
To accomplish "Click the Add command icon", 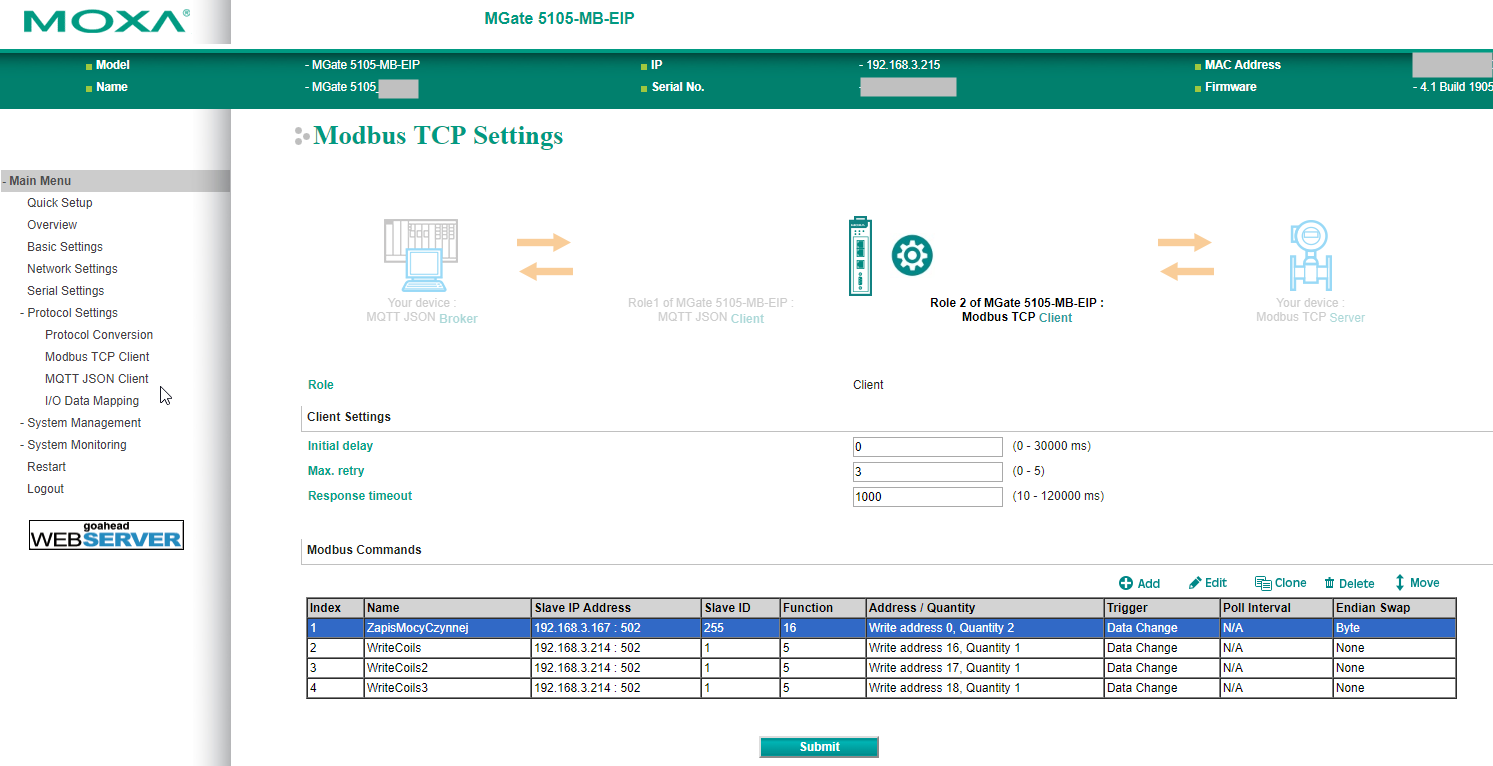I will click(1126, 583).
